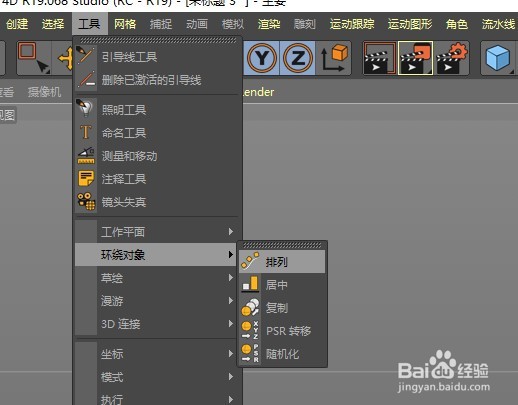
Task: Click the 照明工具 menu entry text
Action: tap(124, 110)
